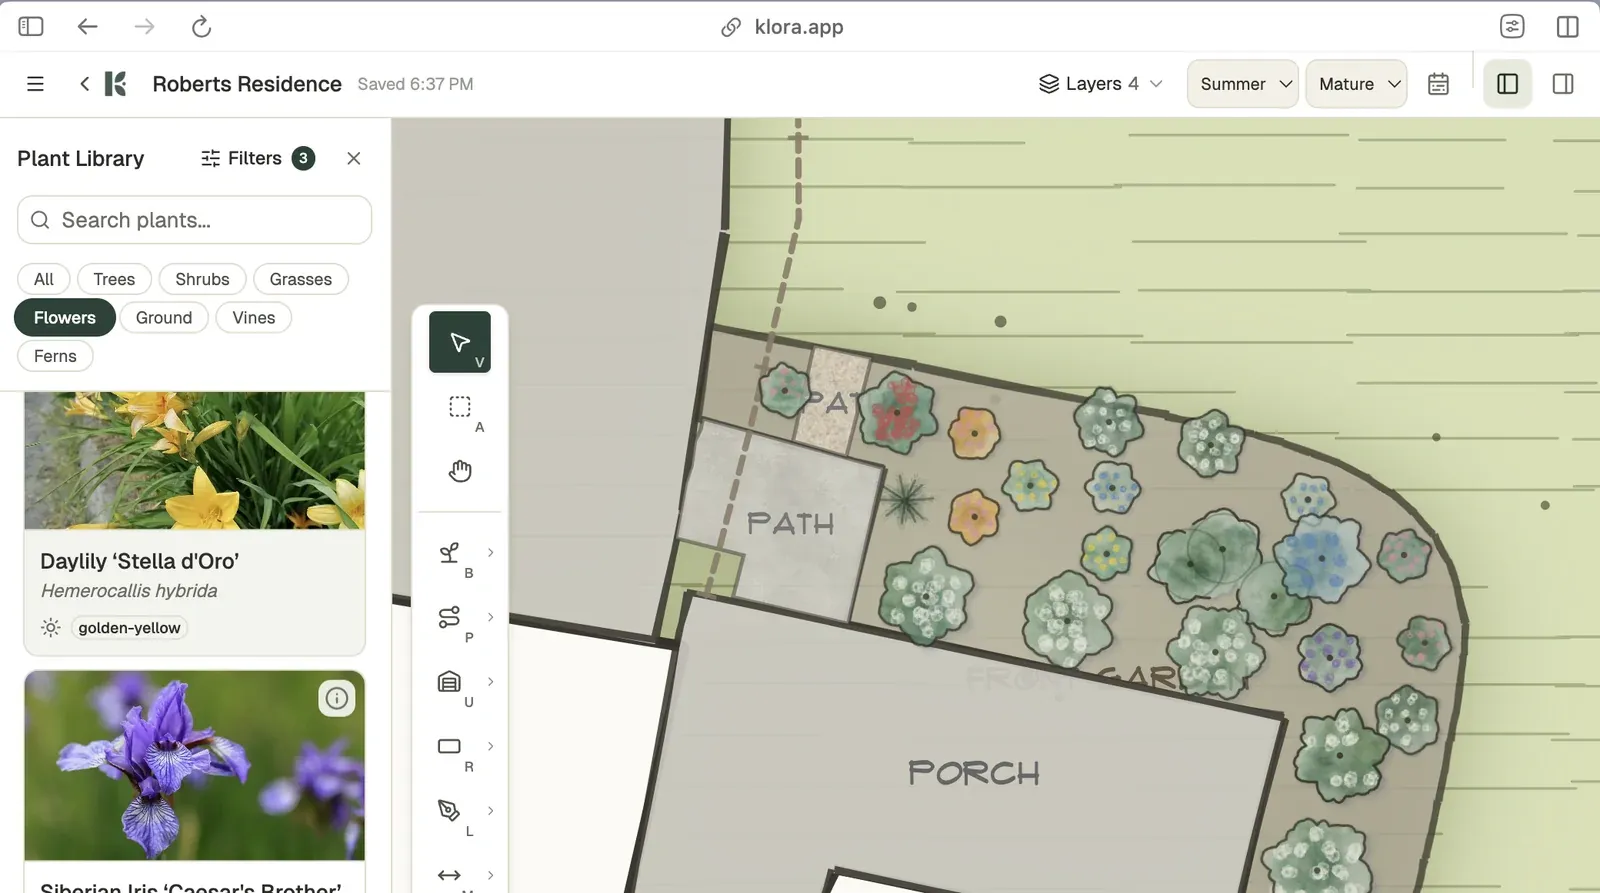
Task: Select the Ferns category chip
Action: pyautogui.click(x=55, y=356)
